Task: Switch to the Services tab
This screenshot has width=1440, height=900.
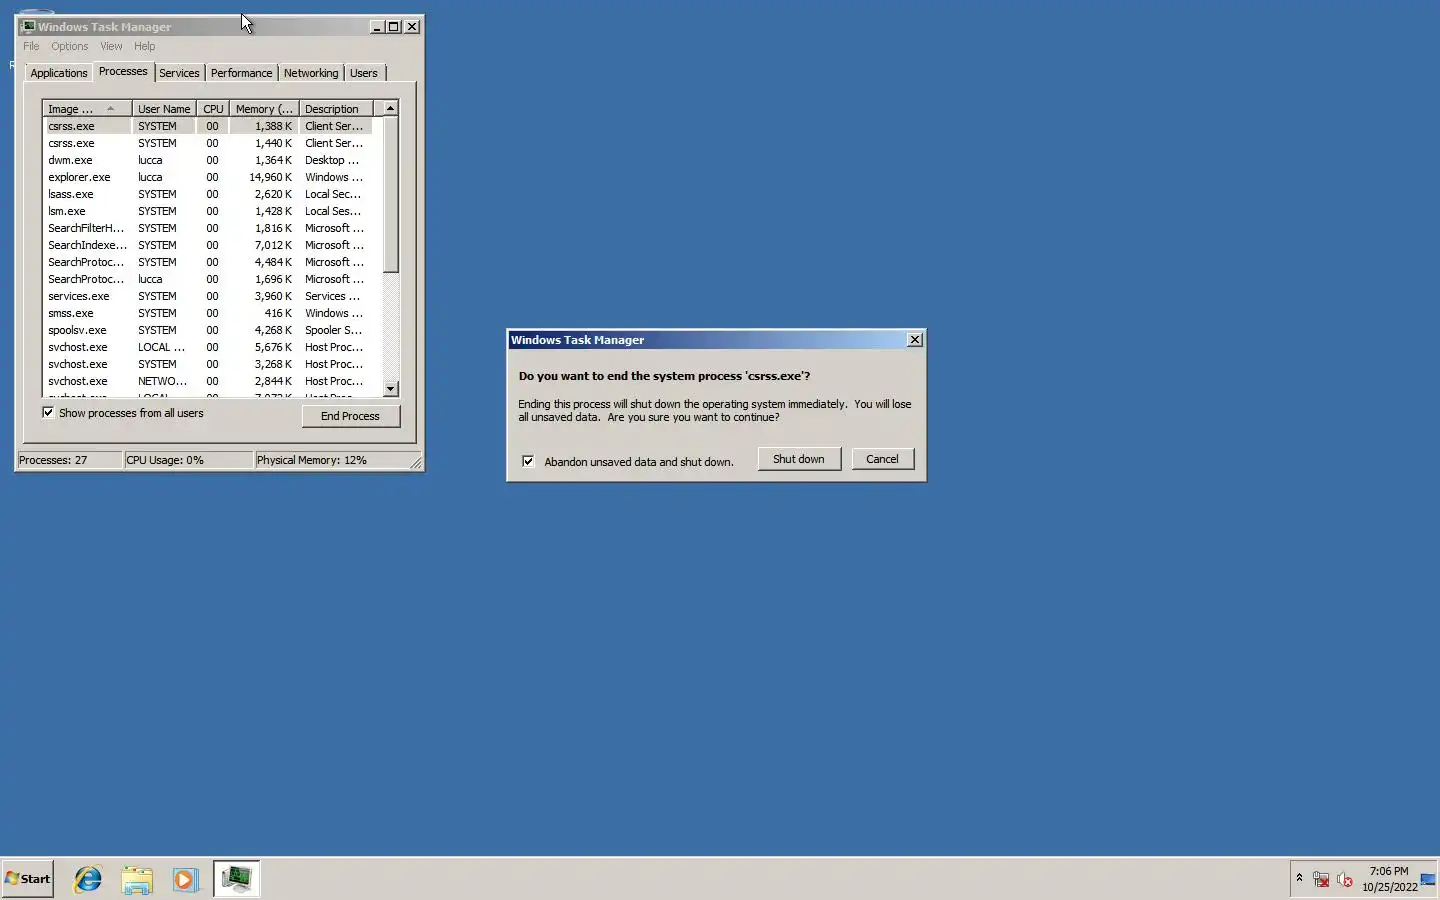Action: point(179,73)
